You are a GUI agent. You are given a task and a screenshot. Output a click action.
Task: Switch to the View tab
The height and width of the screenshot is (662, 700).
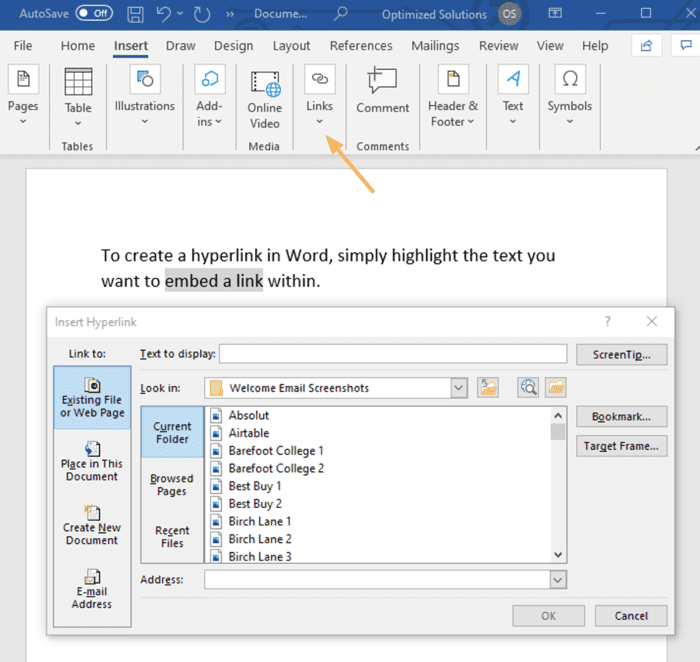pos(550,46)
